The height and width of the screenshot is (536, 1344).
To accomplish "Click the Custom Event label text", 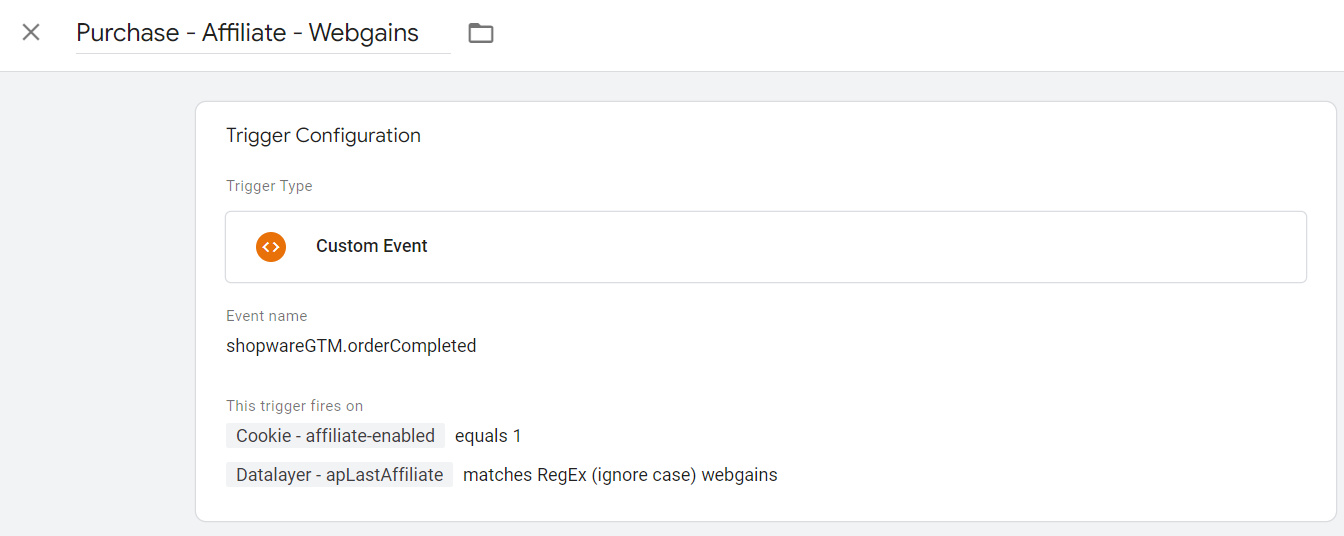I will [372, 246].
